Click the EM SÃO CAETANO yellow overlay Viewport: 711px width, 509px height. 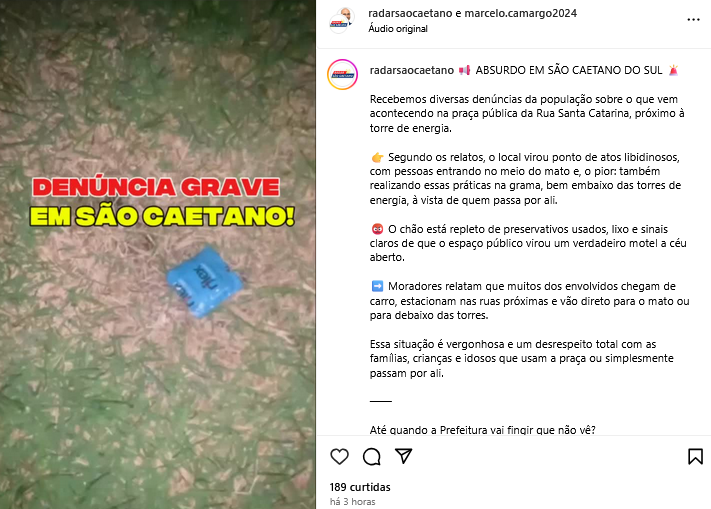pyautogui.click(x=162, y=216)
